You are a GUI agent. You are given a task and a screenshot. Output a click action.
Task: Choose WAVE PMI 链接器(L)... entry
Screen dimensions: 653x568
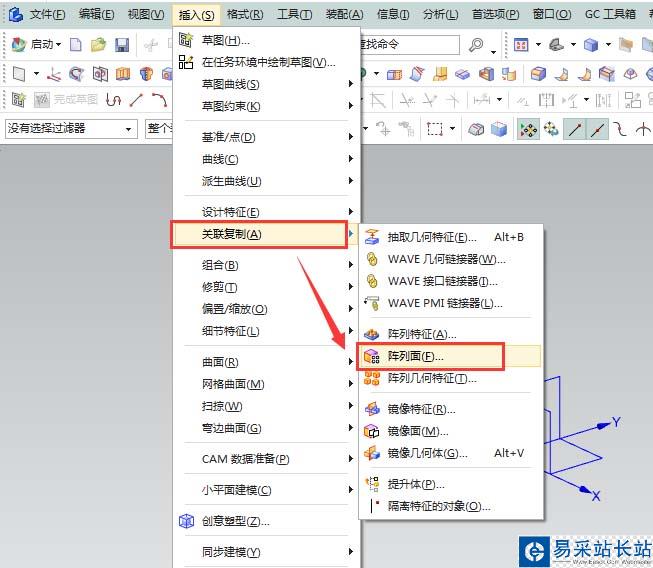pyautogui.click(x=451, y=304)
